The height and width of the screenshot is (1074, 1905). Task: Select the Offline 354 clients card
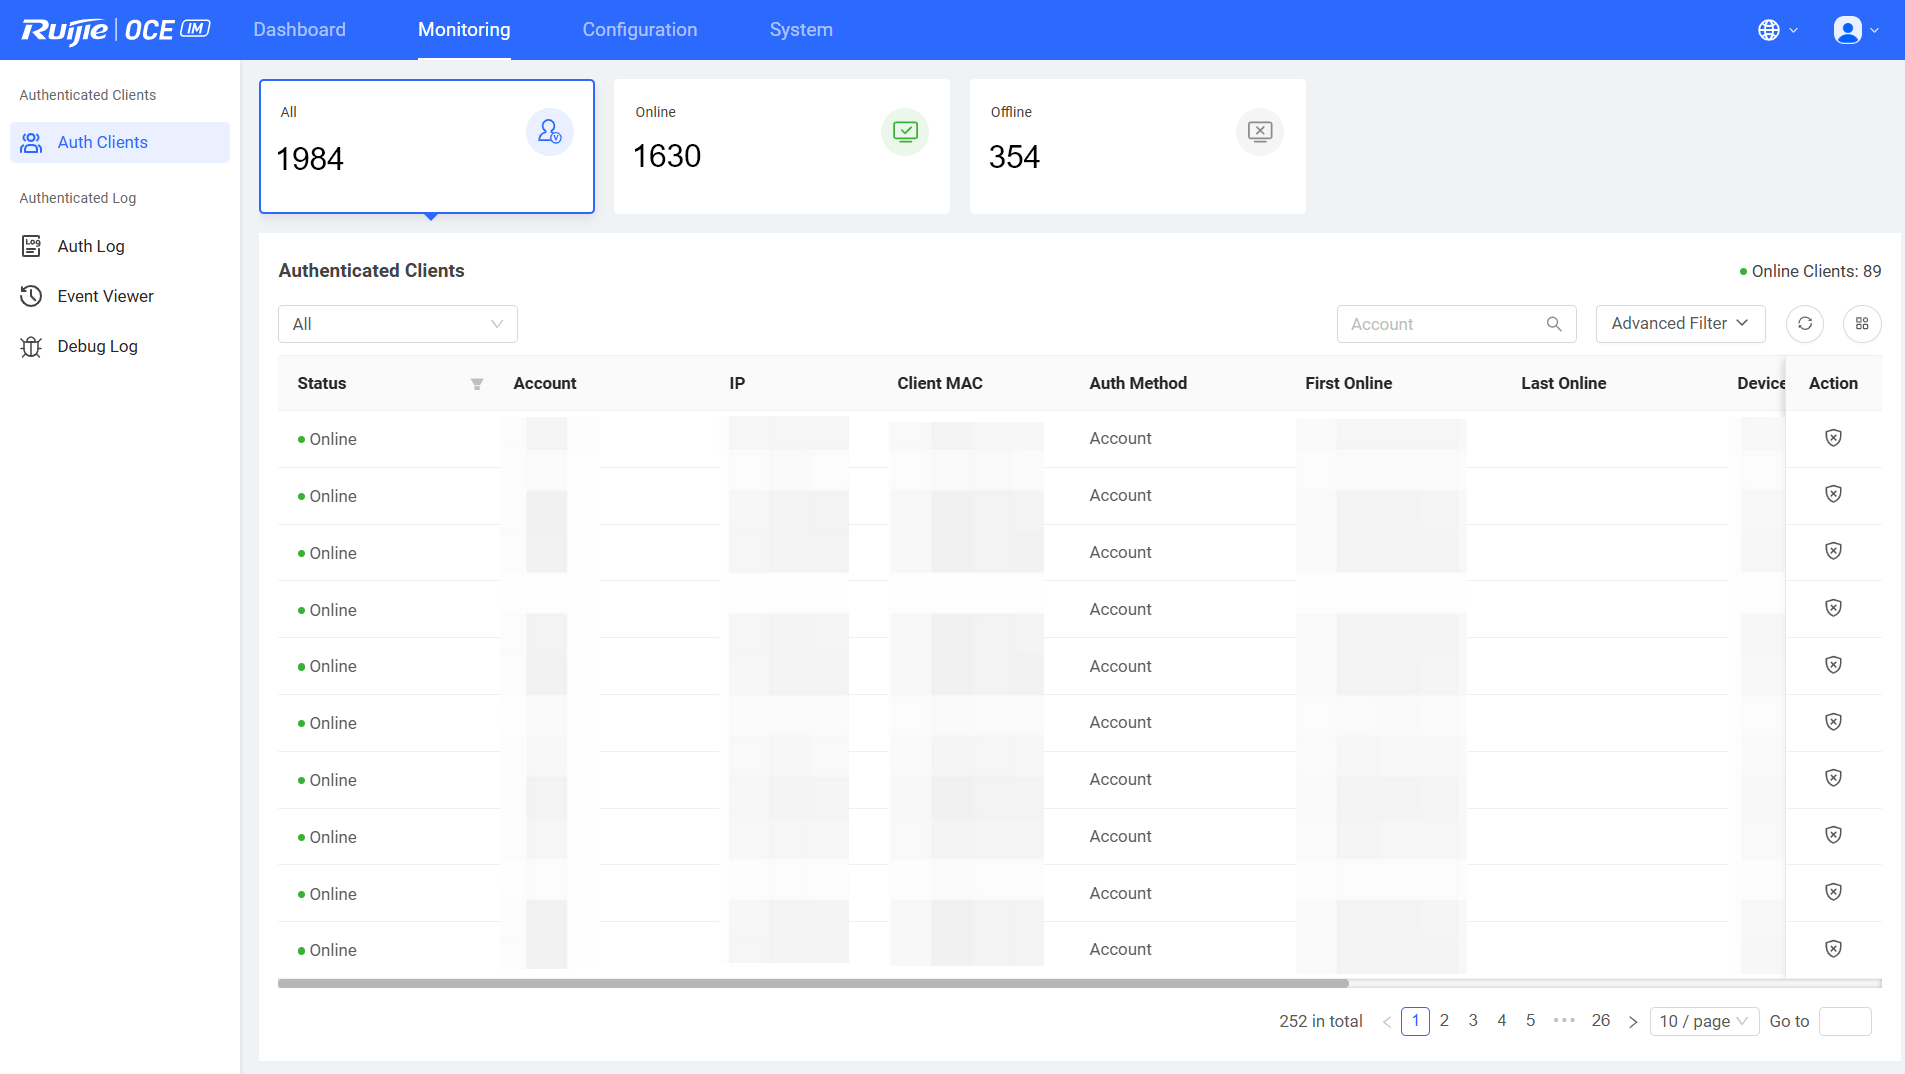(x=1138, y=146)
